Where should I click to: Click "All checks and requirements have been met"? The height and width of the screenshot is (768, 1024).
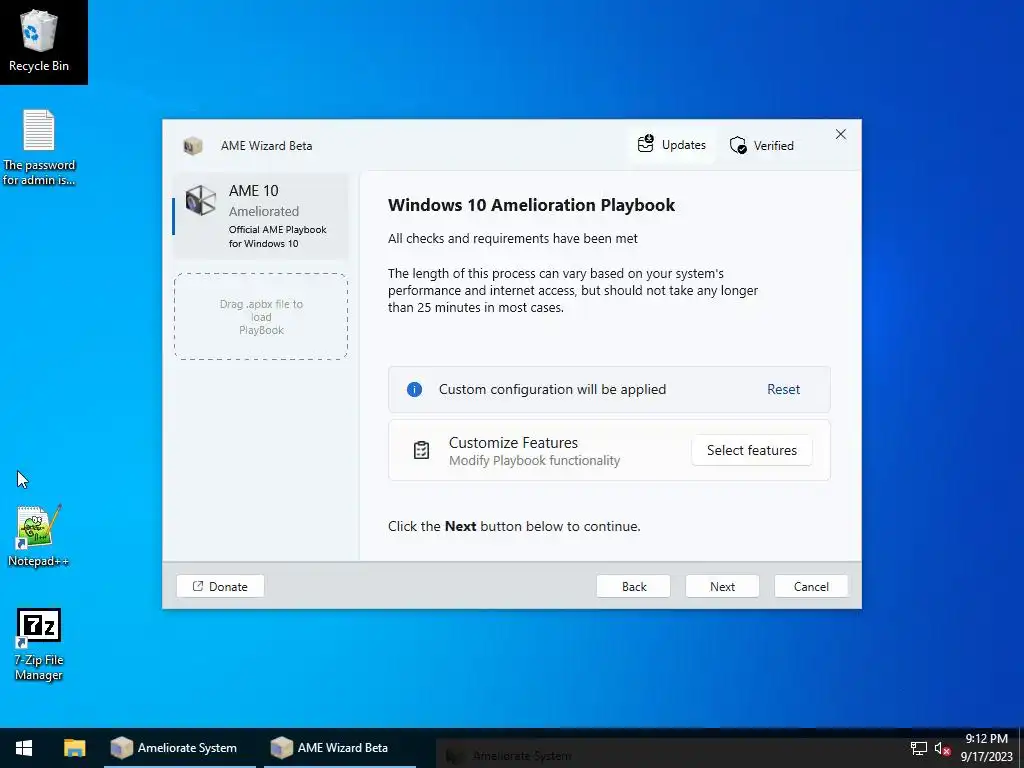[x=513, y=238]
